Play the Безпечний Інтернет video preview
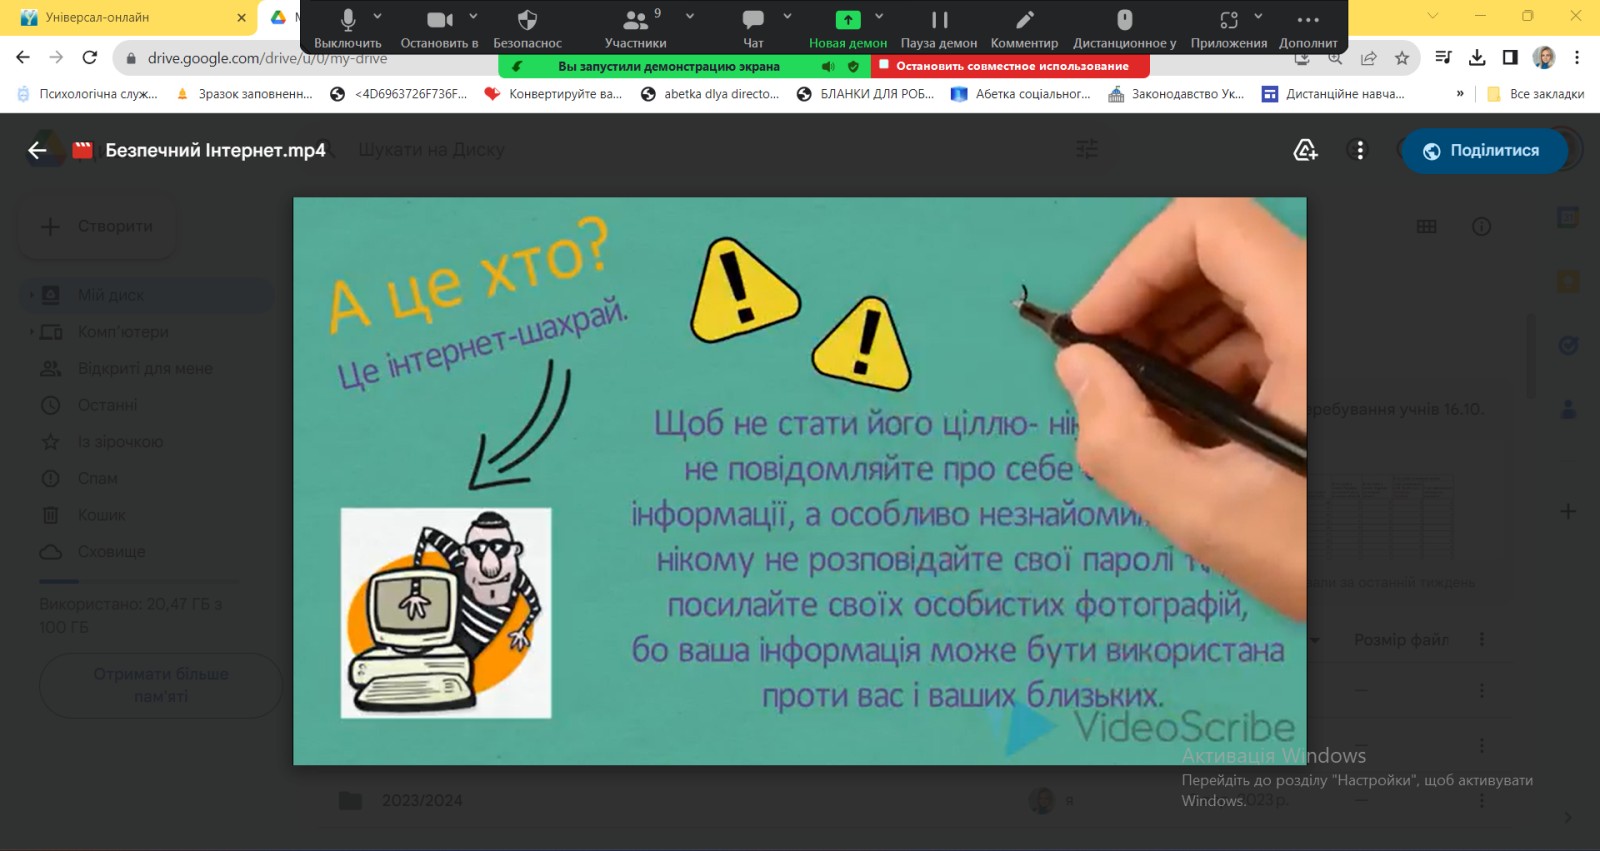The height and width of the screenshot is (851, 1600). click(799, 481)
